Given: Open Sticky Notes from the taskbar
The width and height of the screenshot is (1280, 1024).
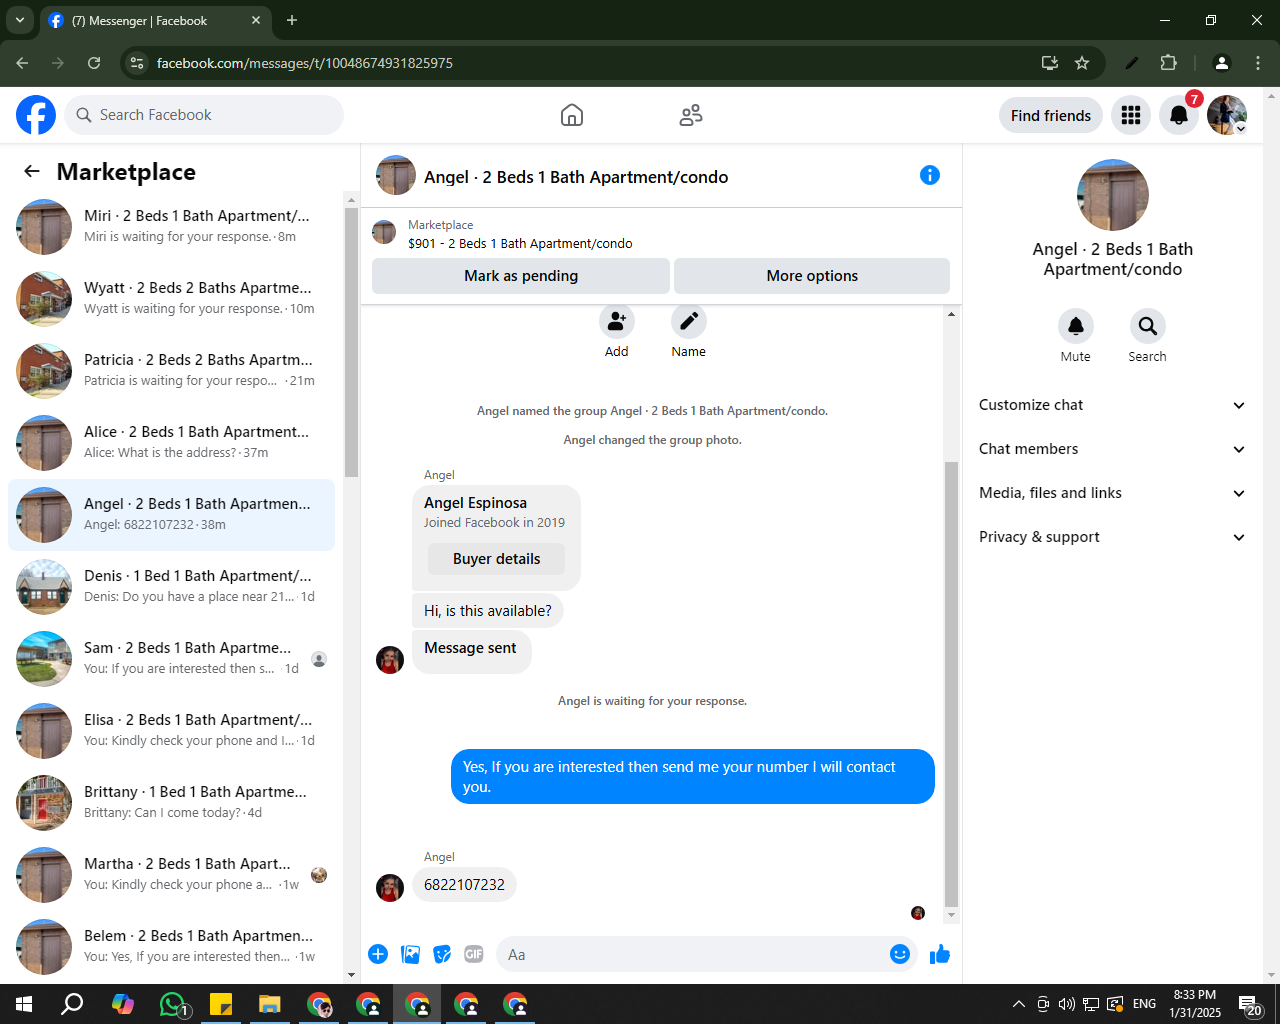Looking at the screenshot, I should 221,1004.
